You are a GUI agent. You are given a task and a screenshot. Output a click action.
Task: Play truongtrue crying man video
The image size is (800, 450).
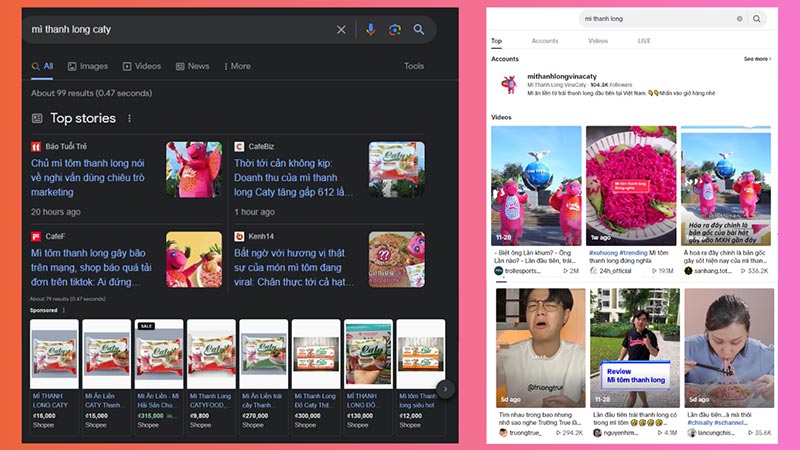(541, 348)
